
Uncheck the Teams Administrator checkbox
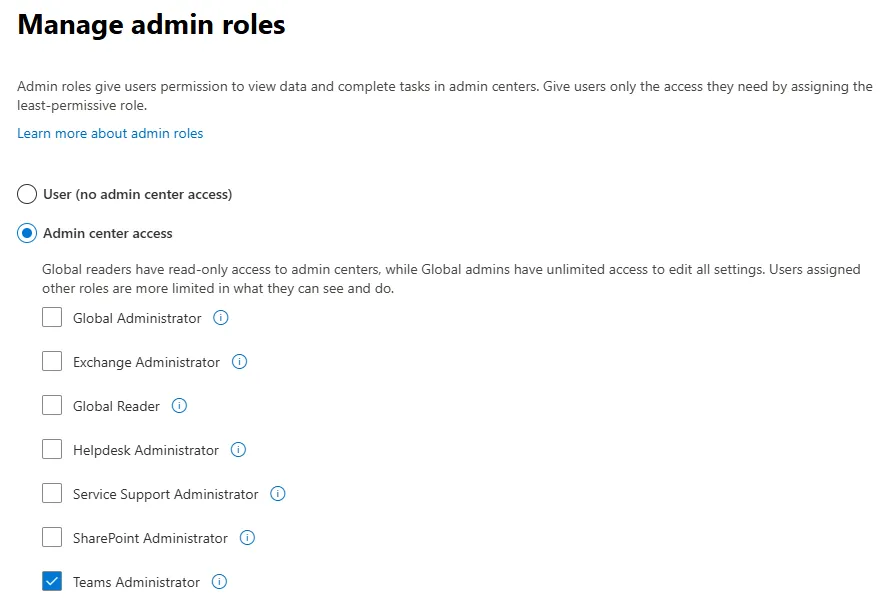coord(52,582)
